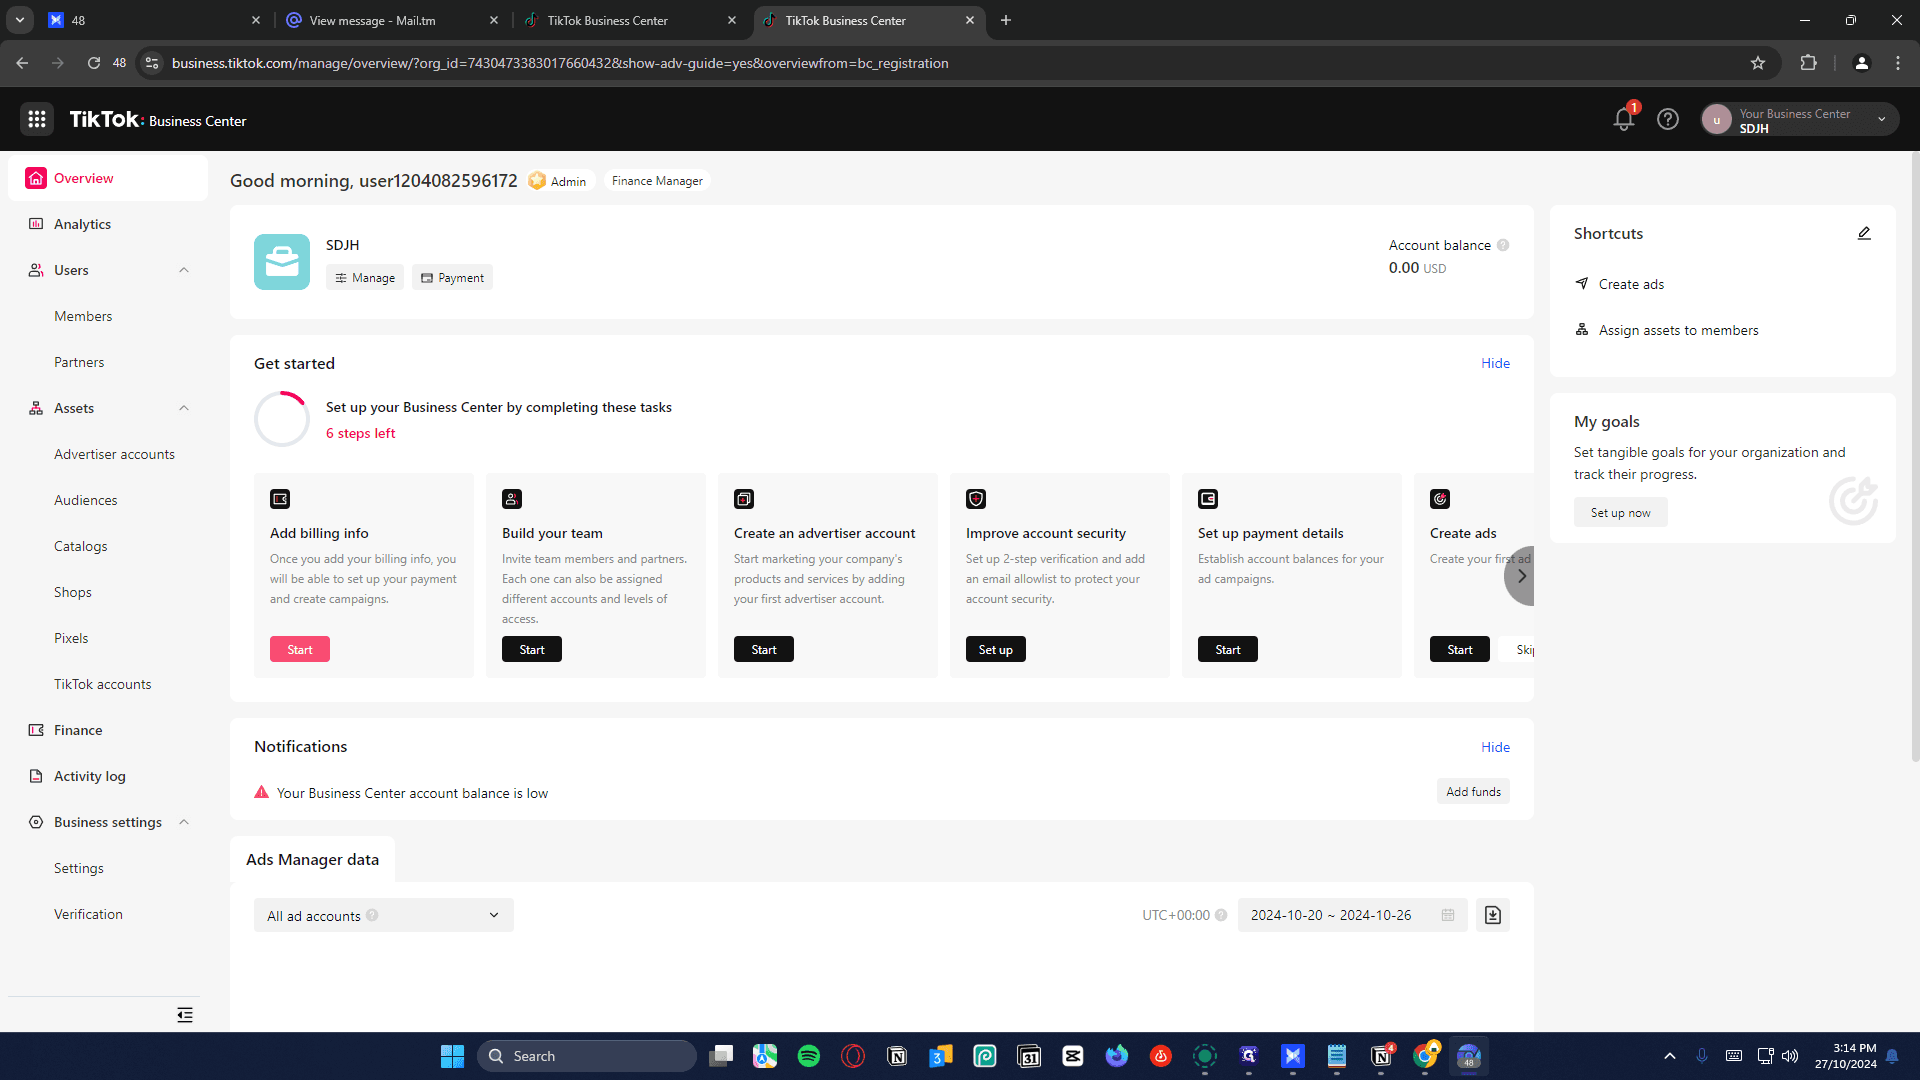Click the Manage button for SDJH
Image resolution: width=1920 pixels, height=1080 pixels.
coord(365,277)
